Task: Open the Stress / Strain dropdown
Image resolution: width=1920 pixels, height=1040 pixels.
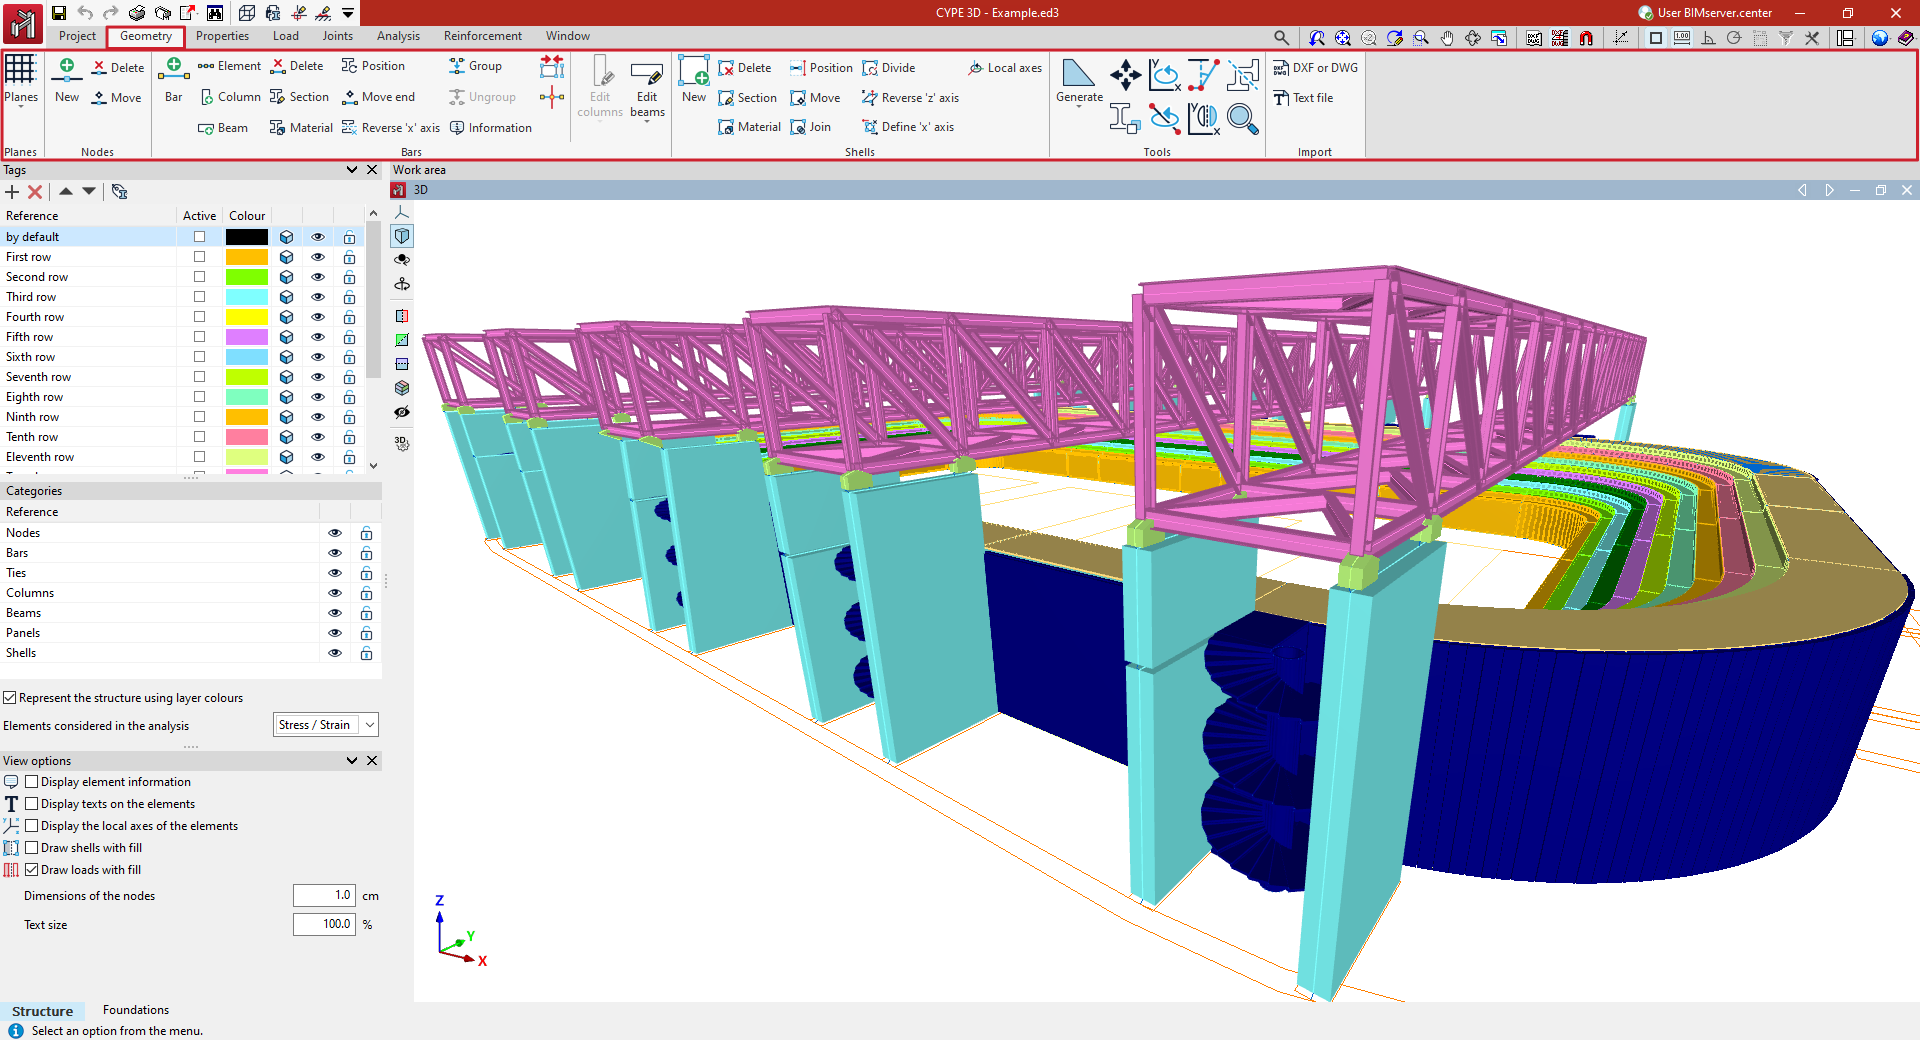Action: click(326, 725)
